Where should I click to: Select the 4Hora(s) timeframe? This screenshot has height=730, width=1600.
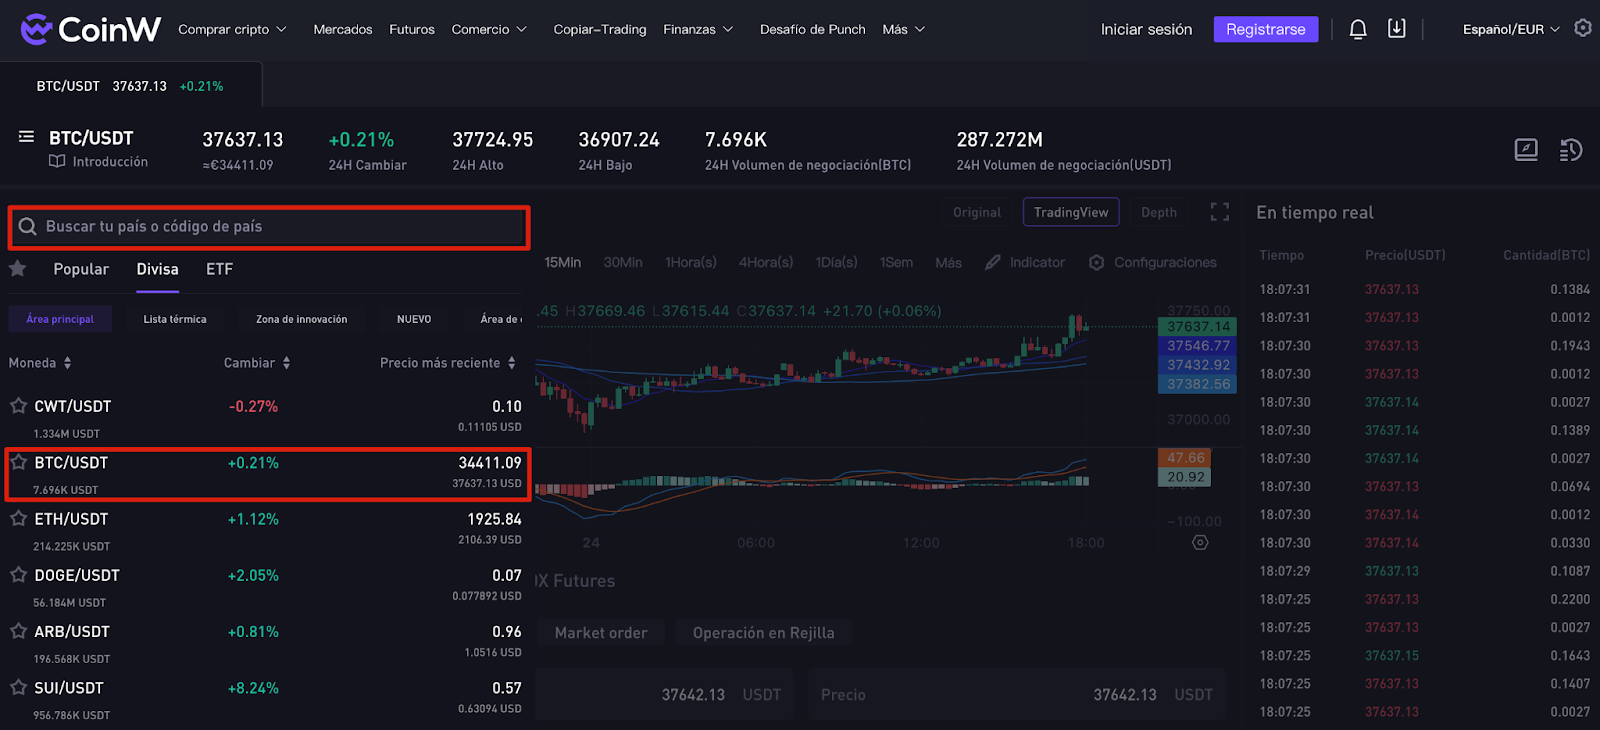tap(766, 262)
